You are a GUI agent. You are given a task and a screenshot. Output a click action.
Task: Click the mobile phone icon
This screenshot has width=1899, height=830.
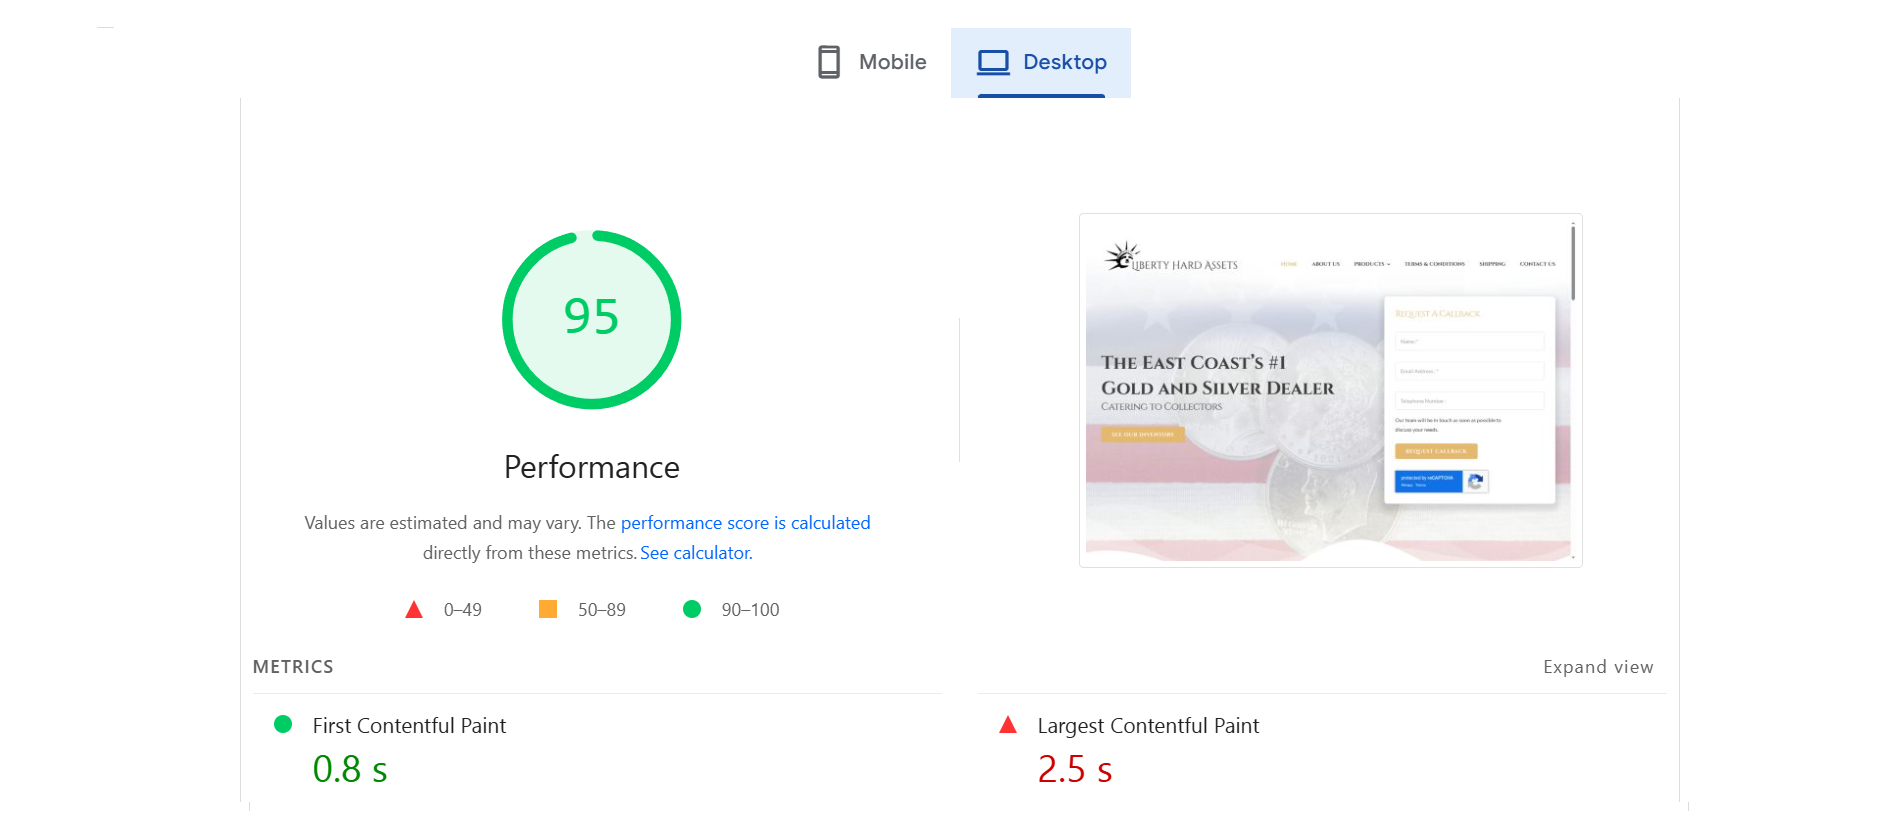click(x=829, y=62)
